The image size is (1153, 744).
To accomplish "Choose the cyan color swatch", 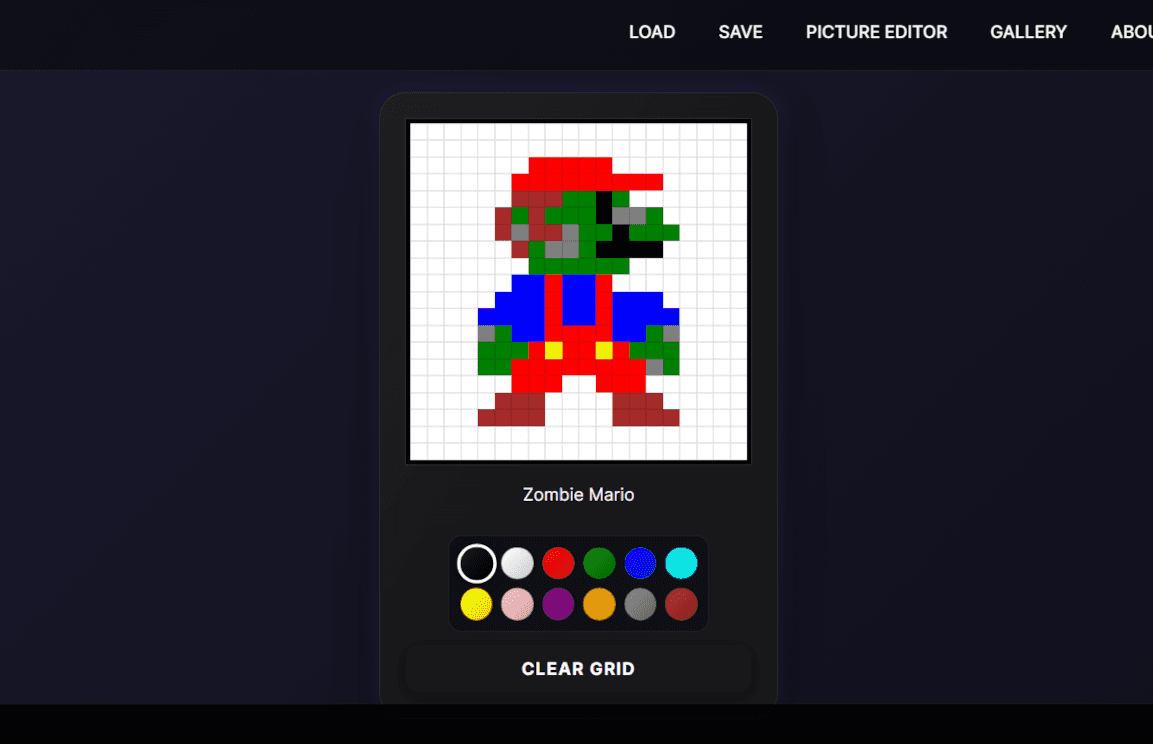I will (x=681, y=563).
